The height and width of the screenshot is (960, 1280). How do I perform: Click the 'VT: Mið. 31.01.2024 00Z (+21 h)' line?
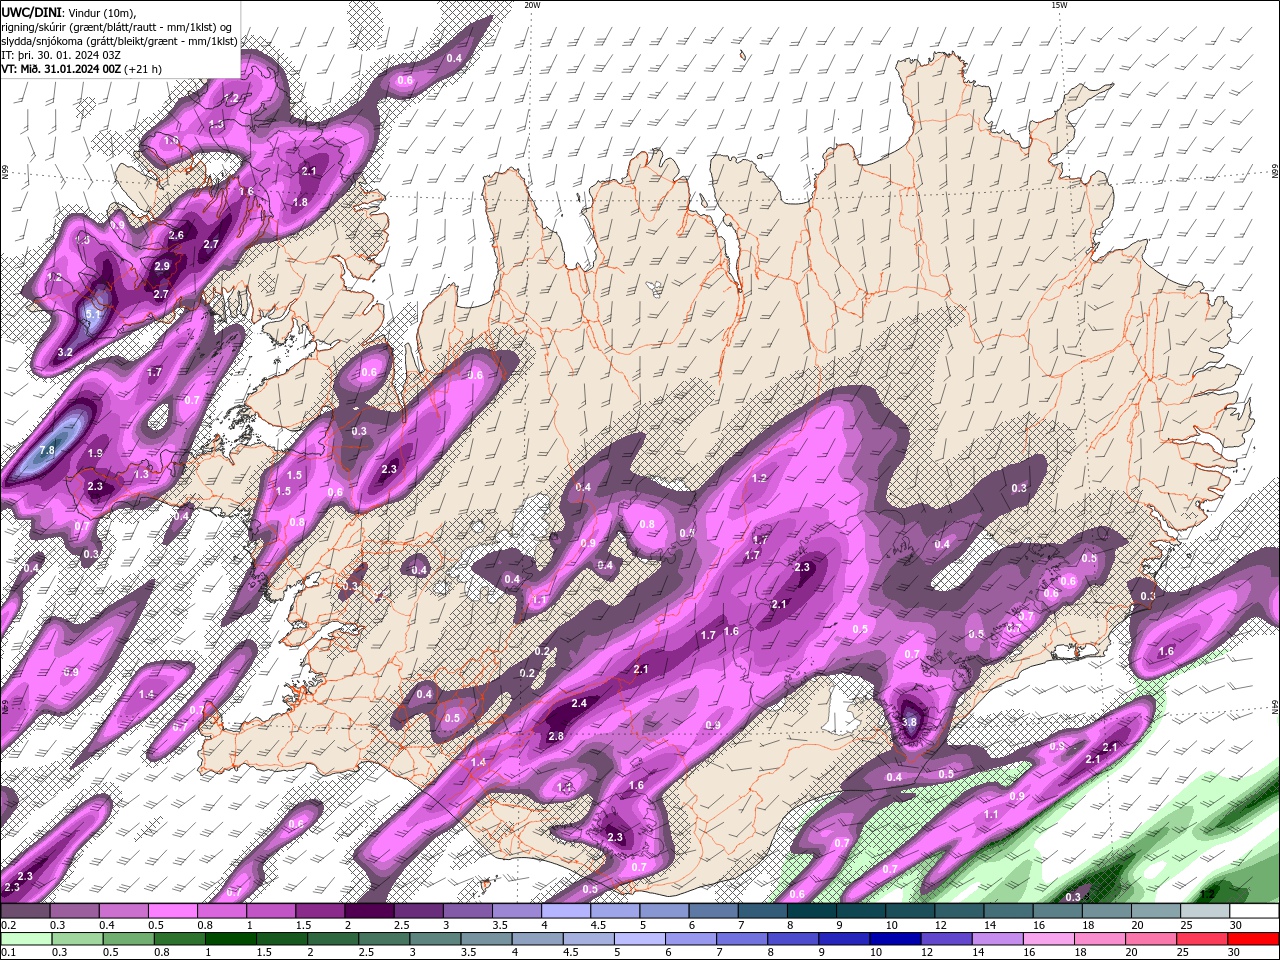pyautogui.click(x=81, y=69)
